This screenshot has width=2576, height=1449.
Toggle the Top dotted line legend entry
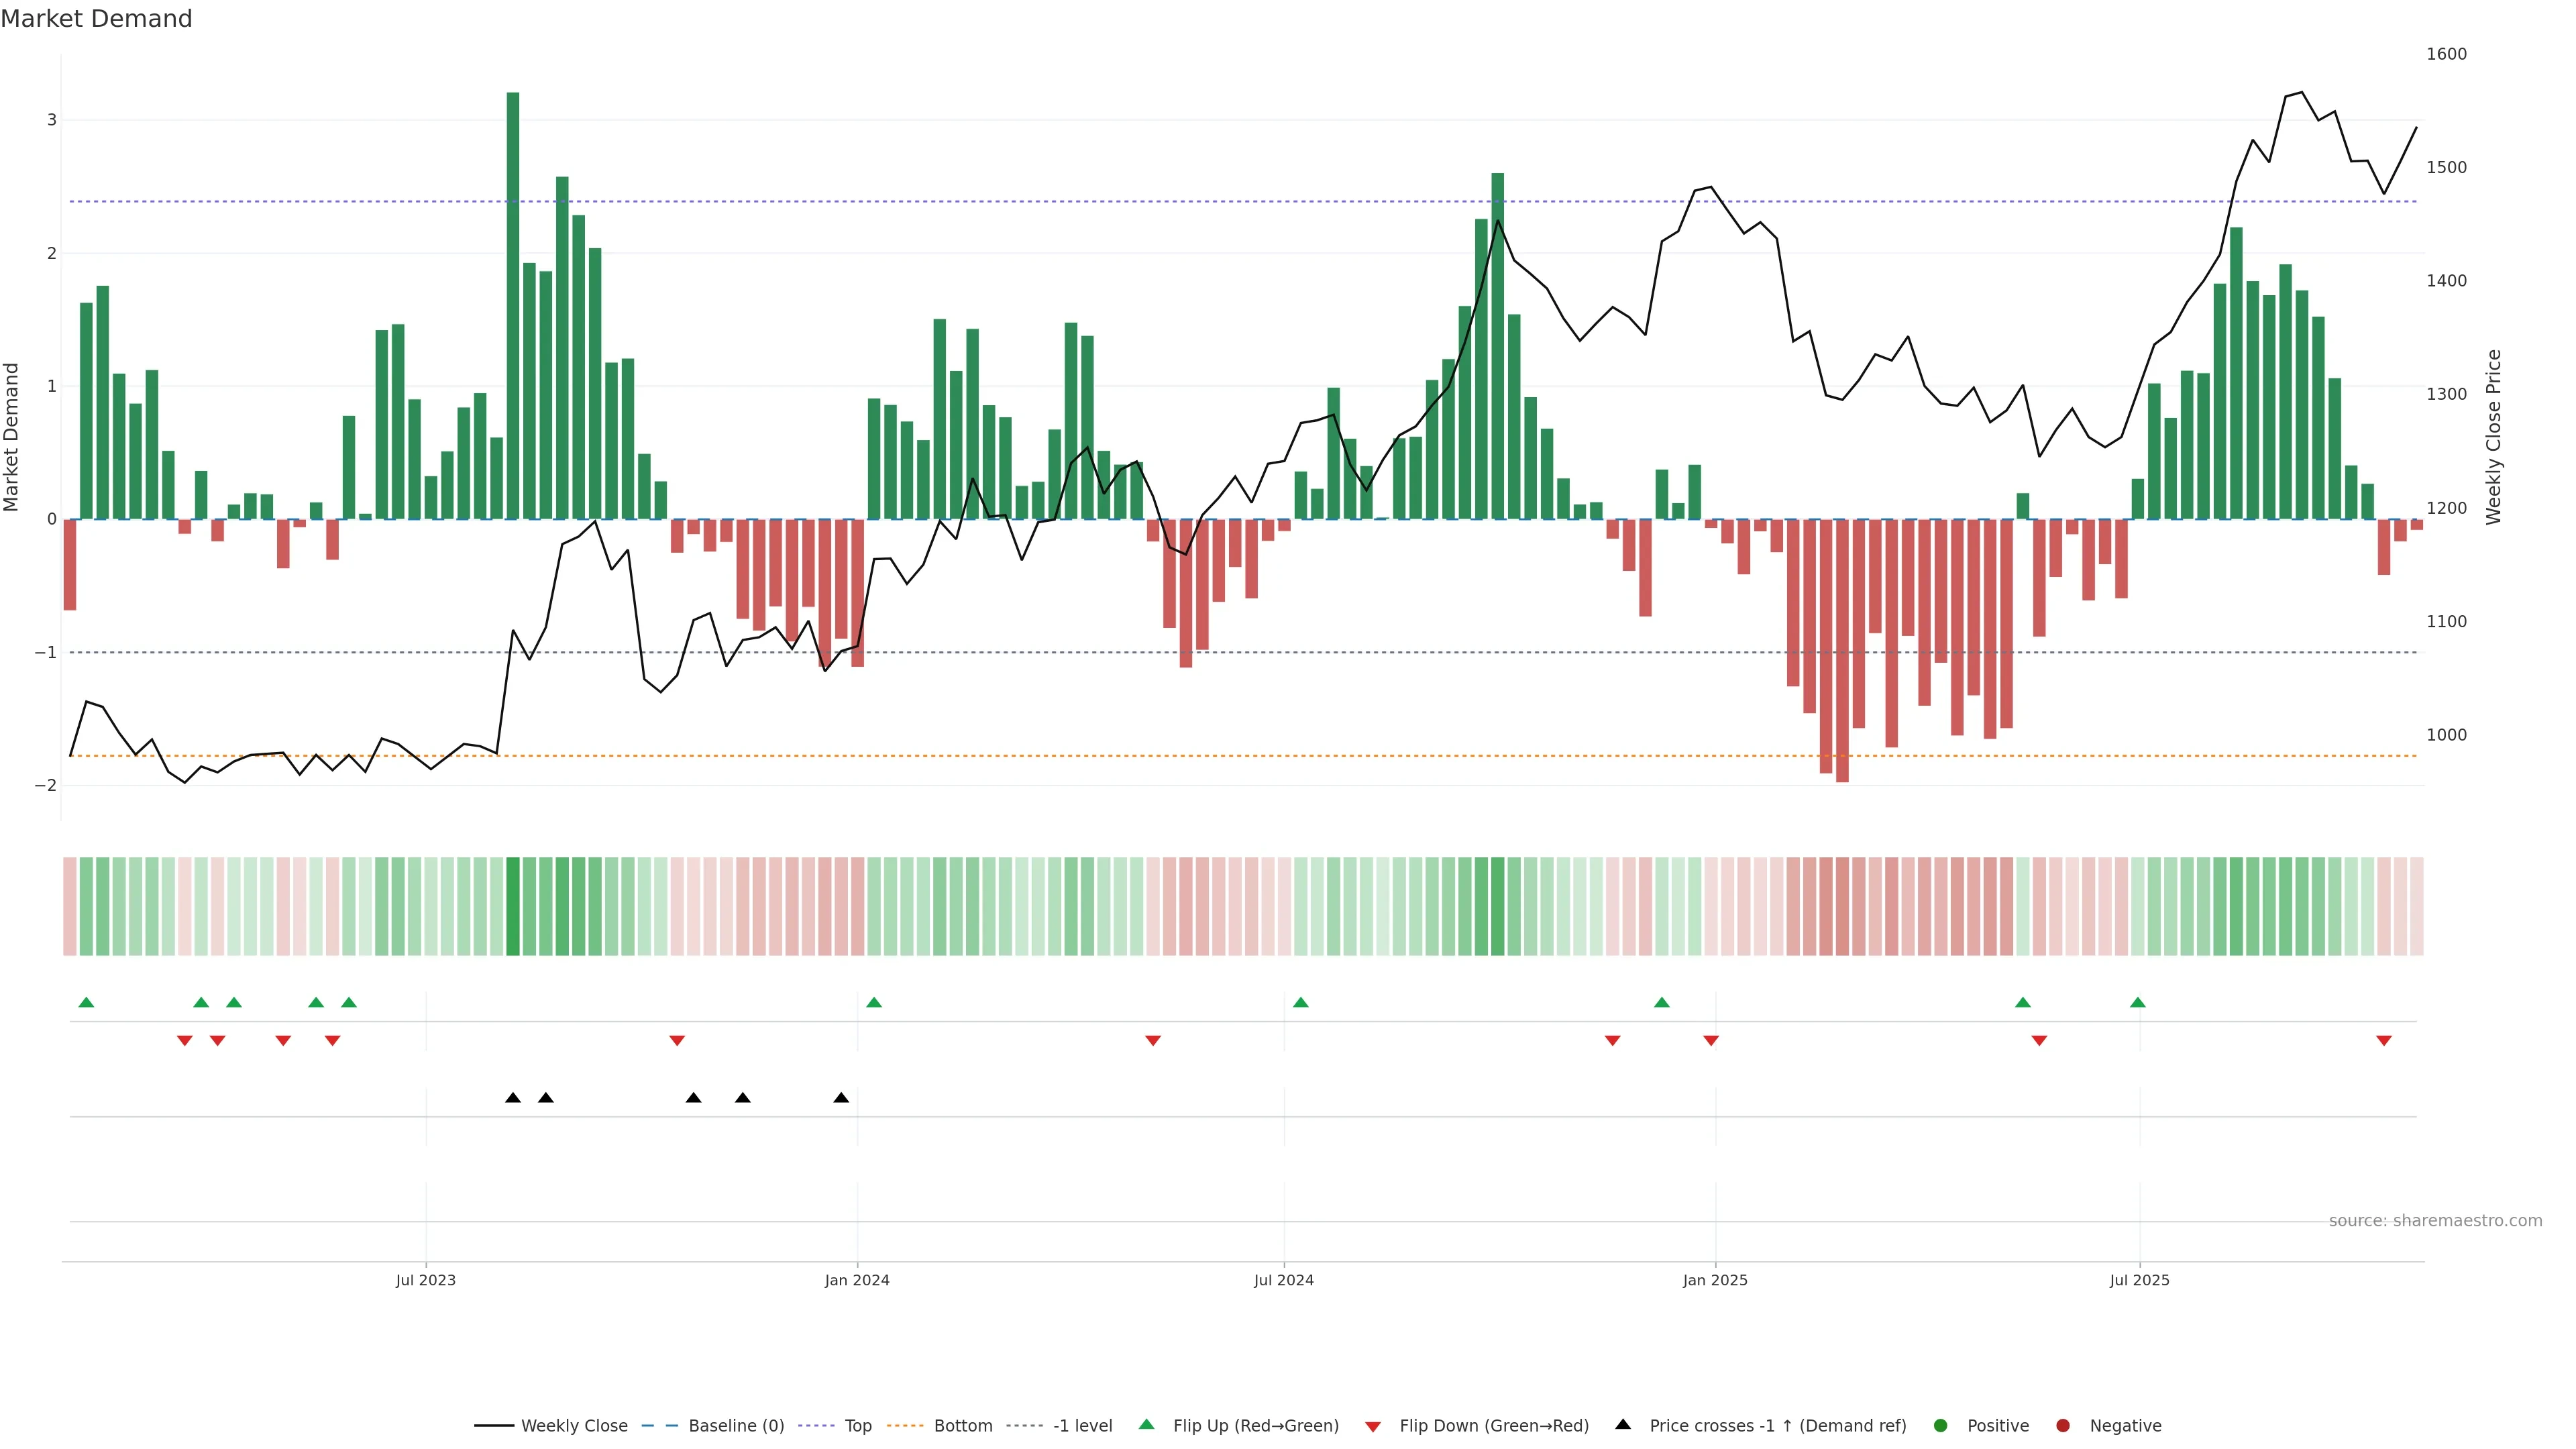point(857,1425)
